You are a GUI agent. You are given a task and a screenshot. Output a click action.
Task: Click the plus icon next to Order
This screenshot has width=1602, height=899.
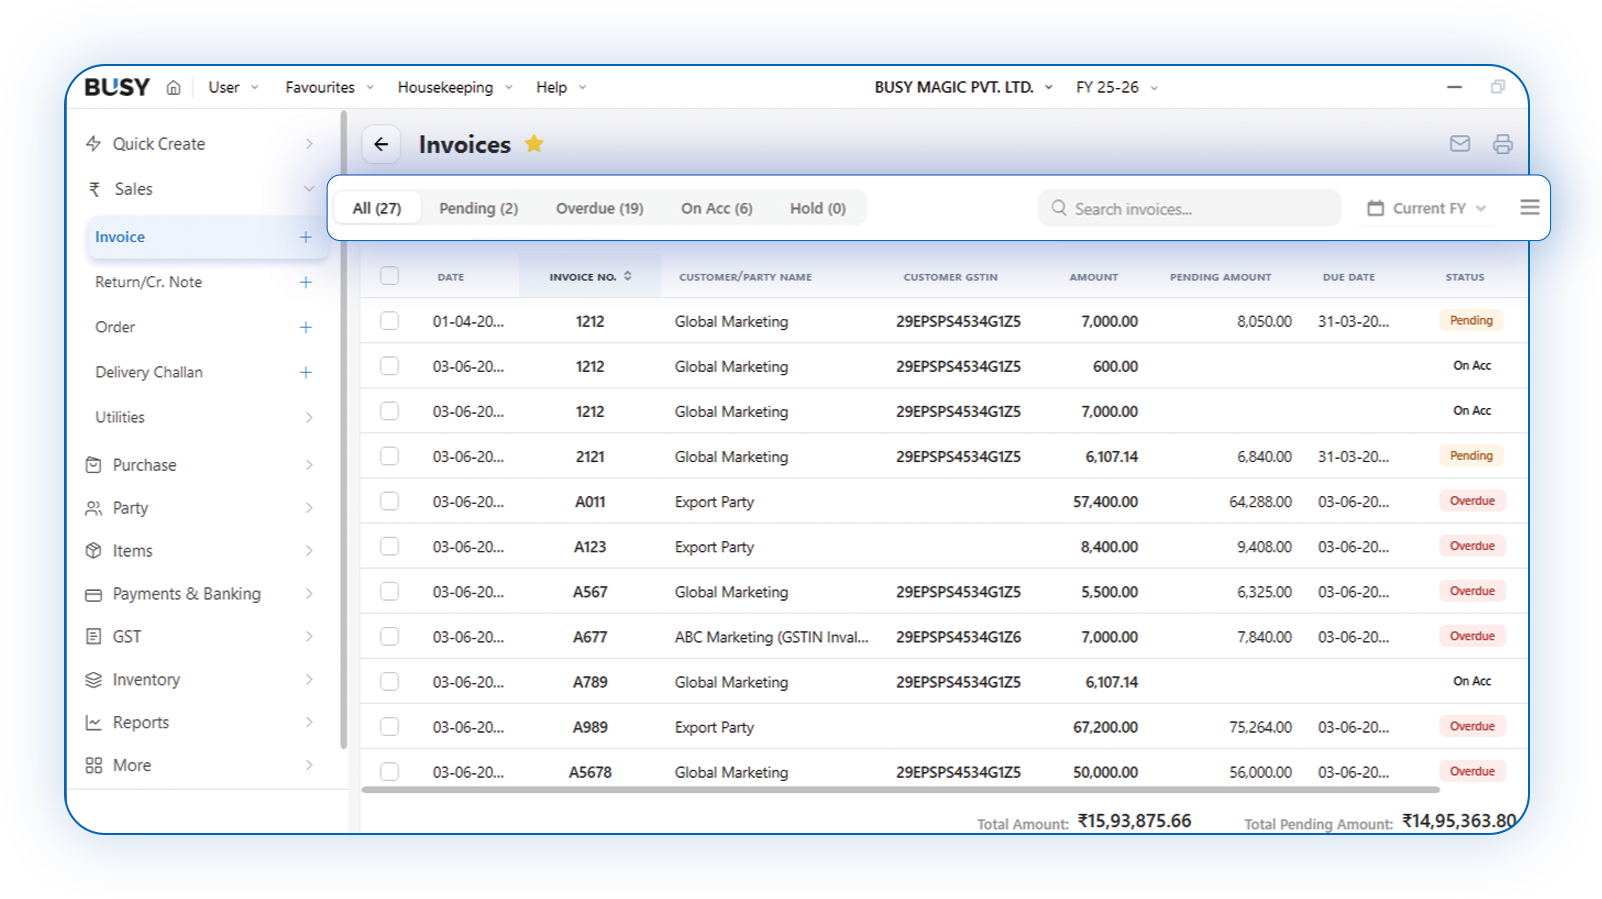[x=305, y=327]
